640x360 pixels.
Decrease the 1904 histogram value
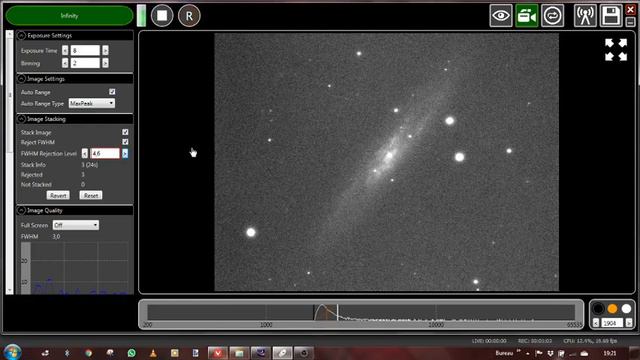coord(596,323)
